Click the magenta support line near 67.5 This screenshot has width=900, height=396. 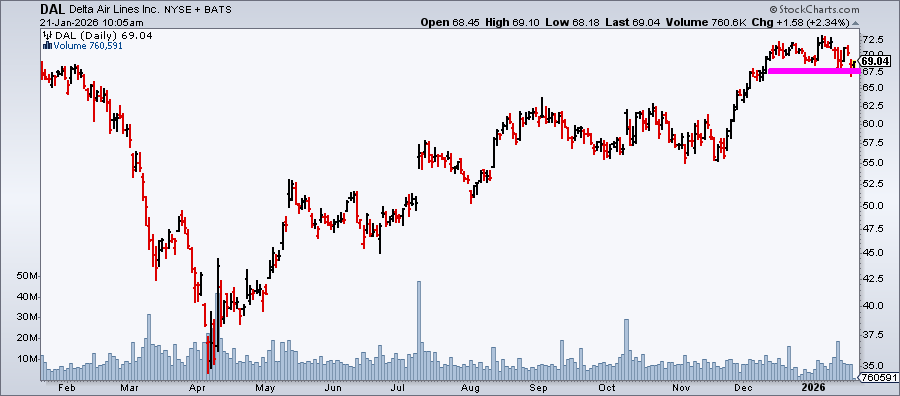pos(813,71)
